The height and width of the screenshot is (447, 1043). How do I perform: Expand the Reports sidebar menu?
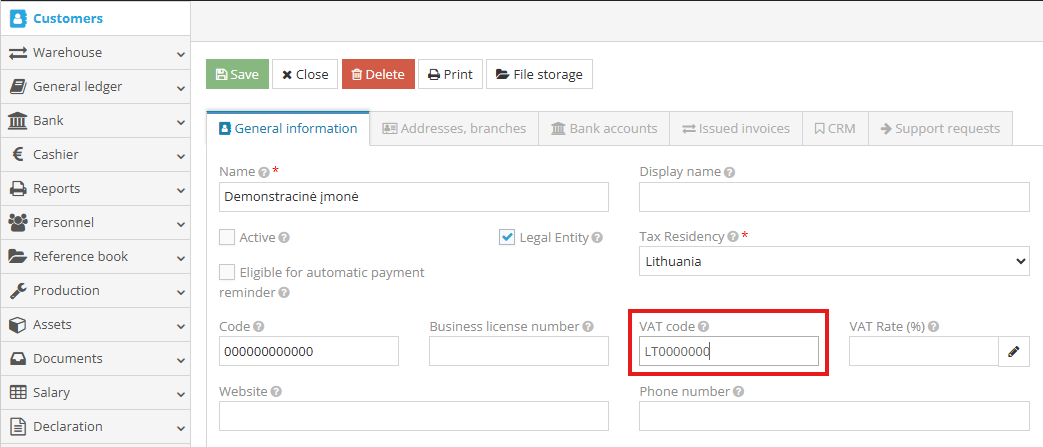(x=95, y=189)
